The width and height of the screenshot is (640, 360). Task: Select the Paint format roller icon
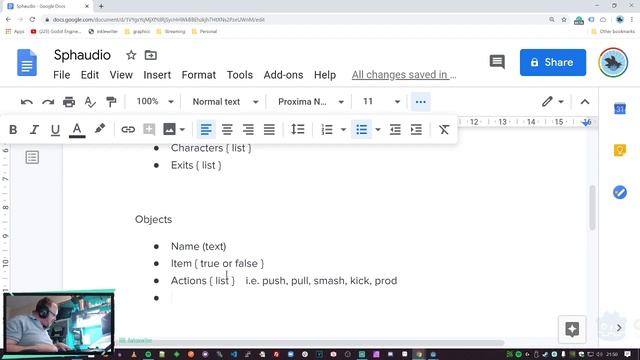[111, 102]
